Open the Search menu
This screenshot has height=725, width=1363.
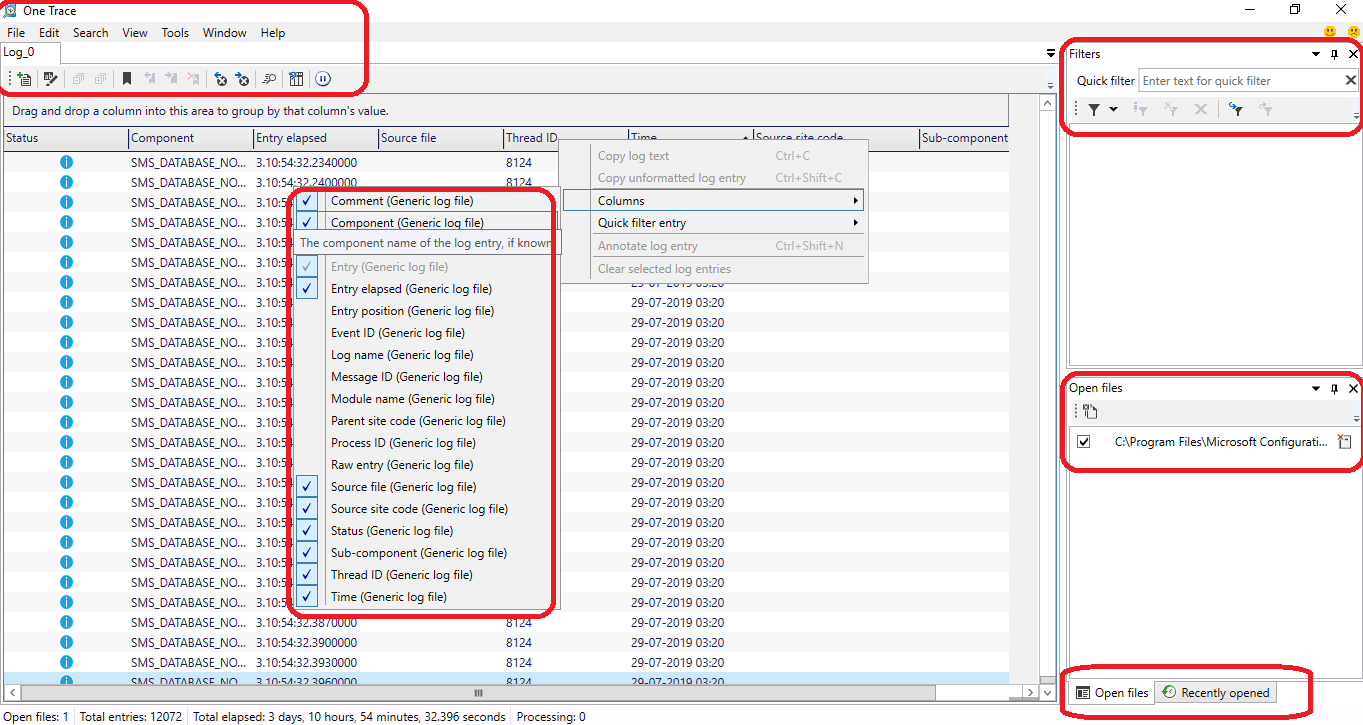(90, 33)
